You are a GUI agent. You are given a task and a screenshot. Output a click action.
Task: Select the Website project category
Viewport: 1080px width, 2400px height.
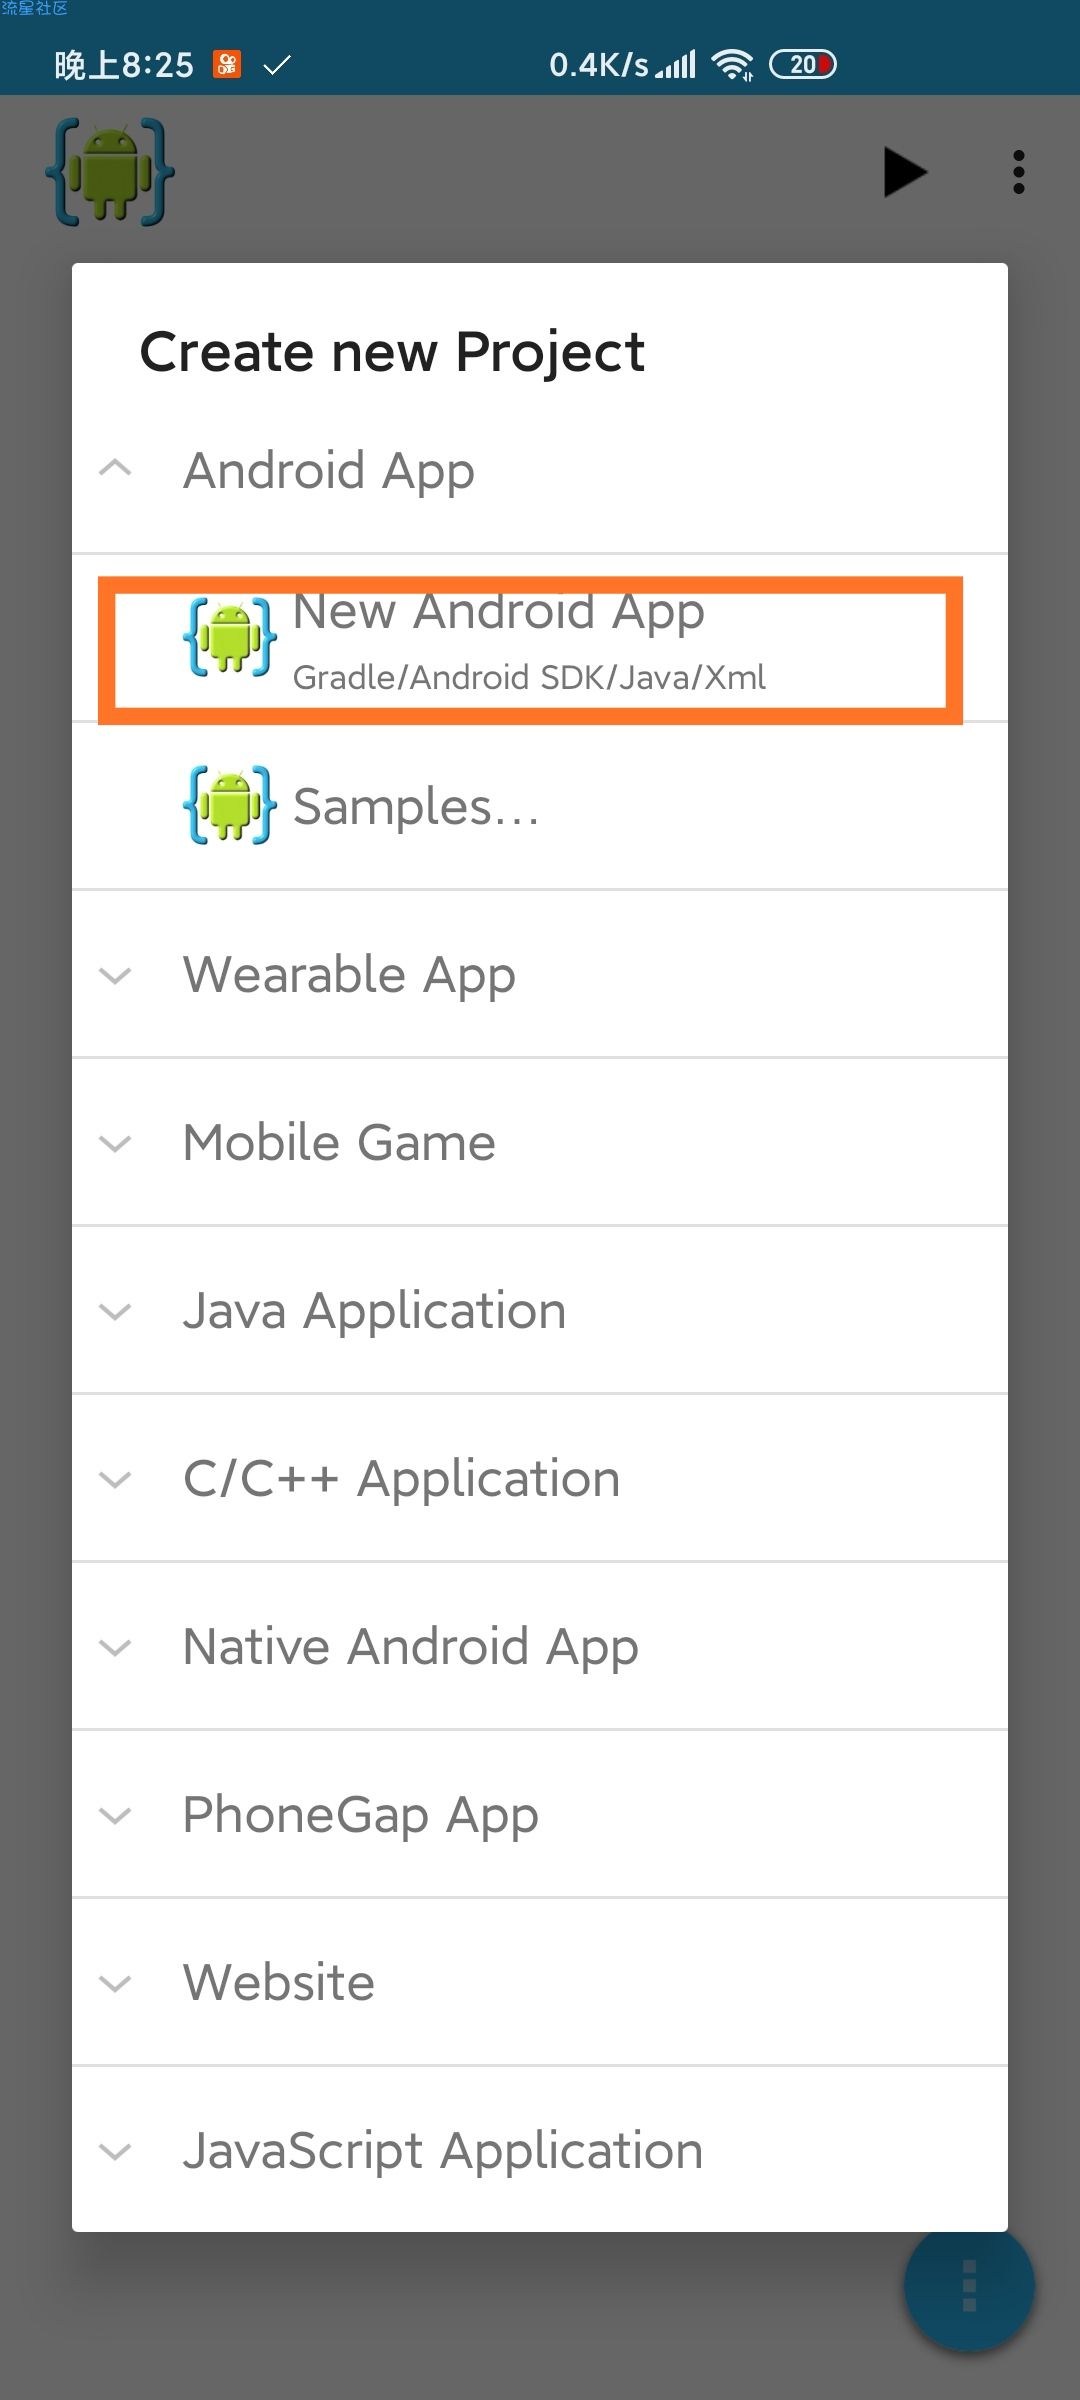(540, 1982)
